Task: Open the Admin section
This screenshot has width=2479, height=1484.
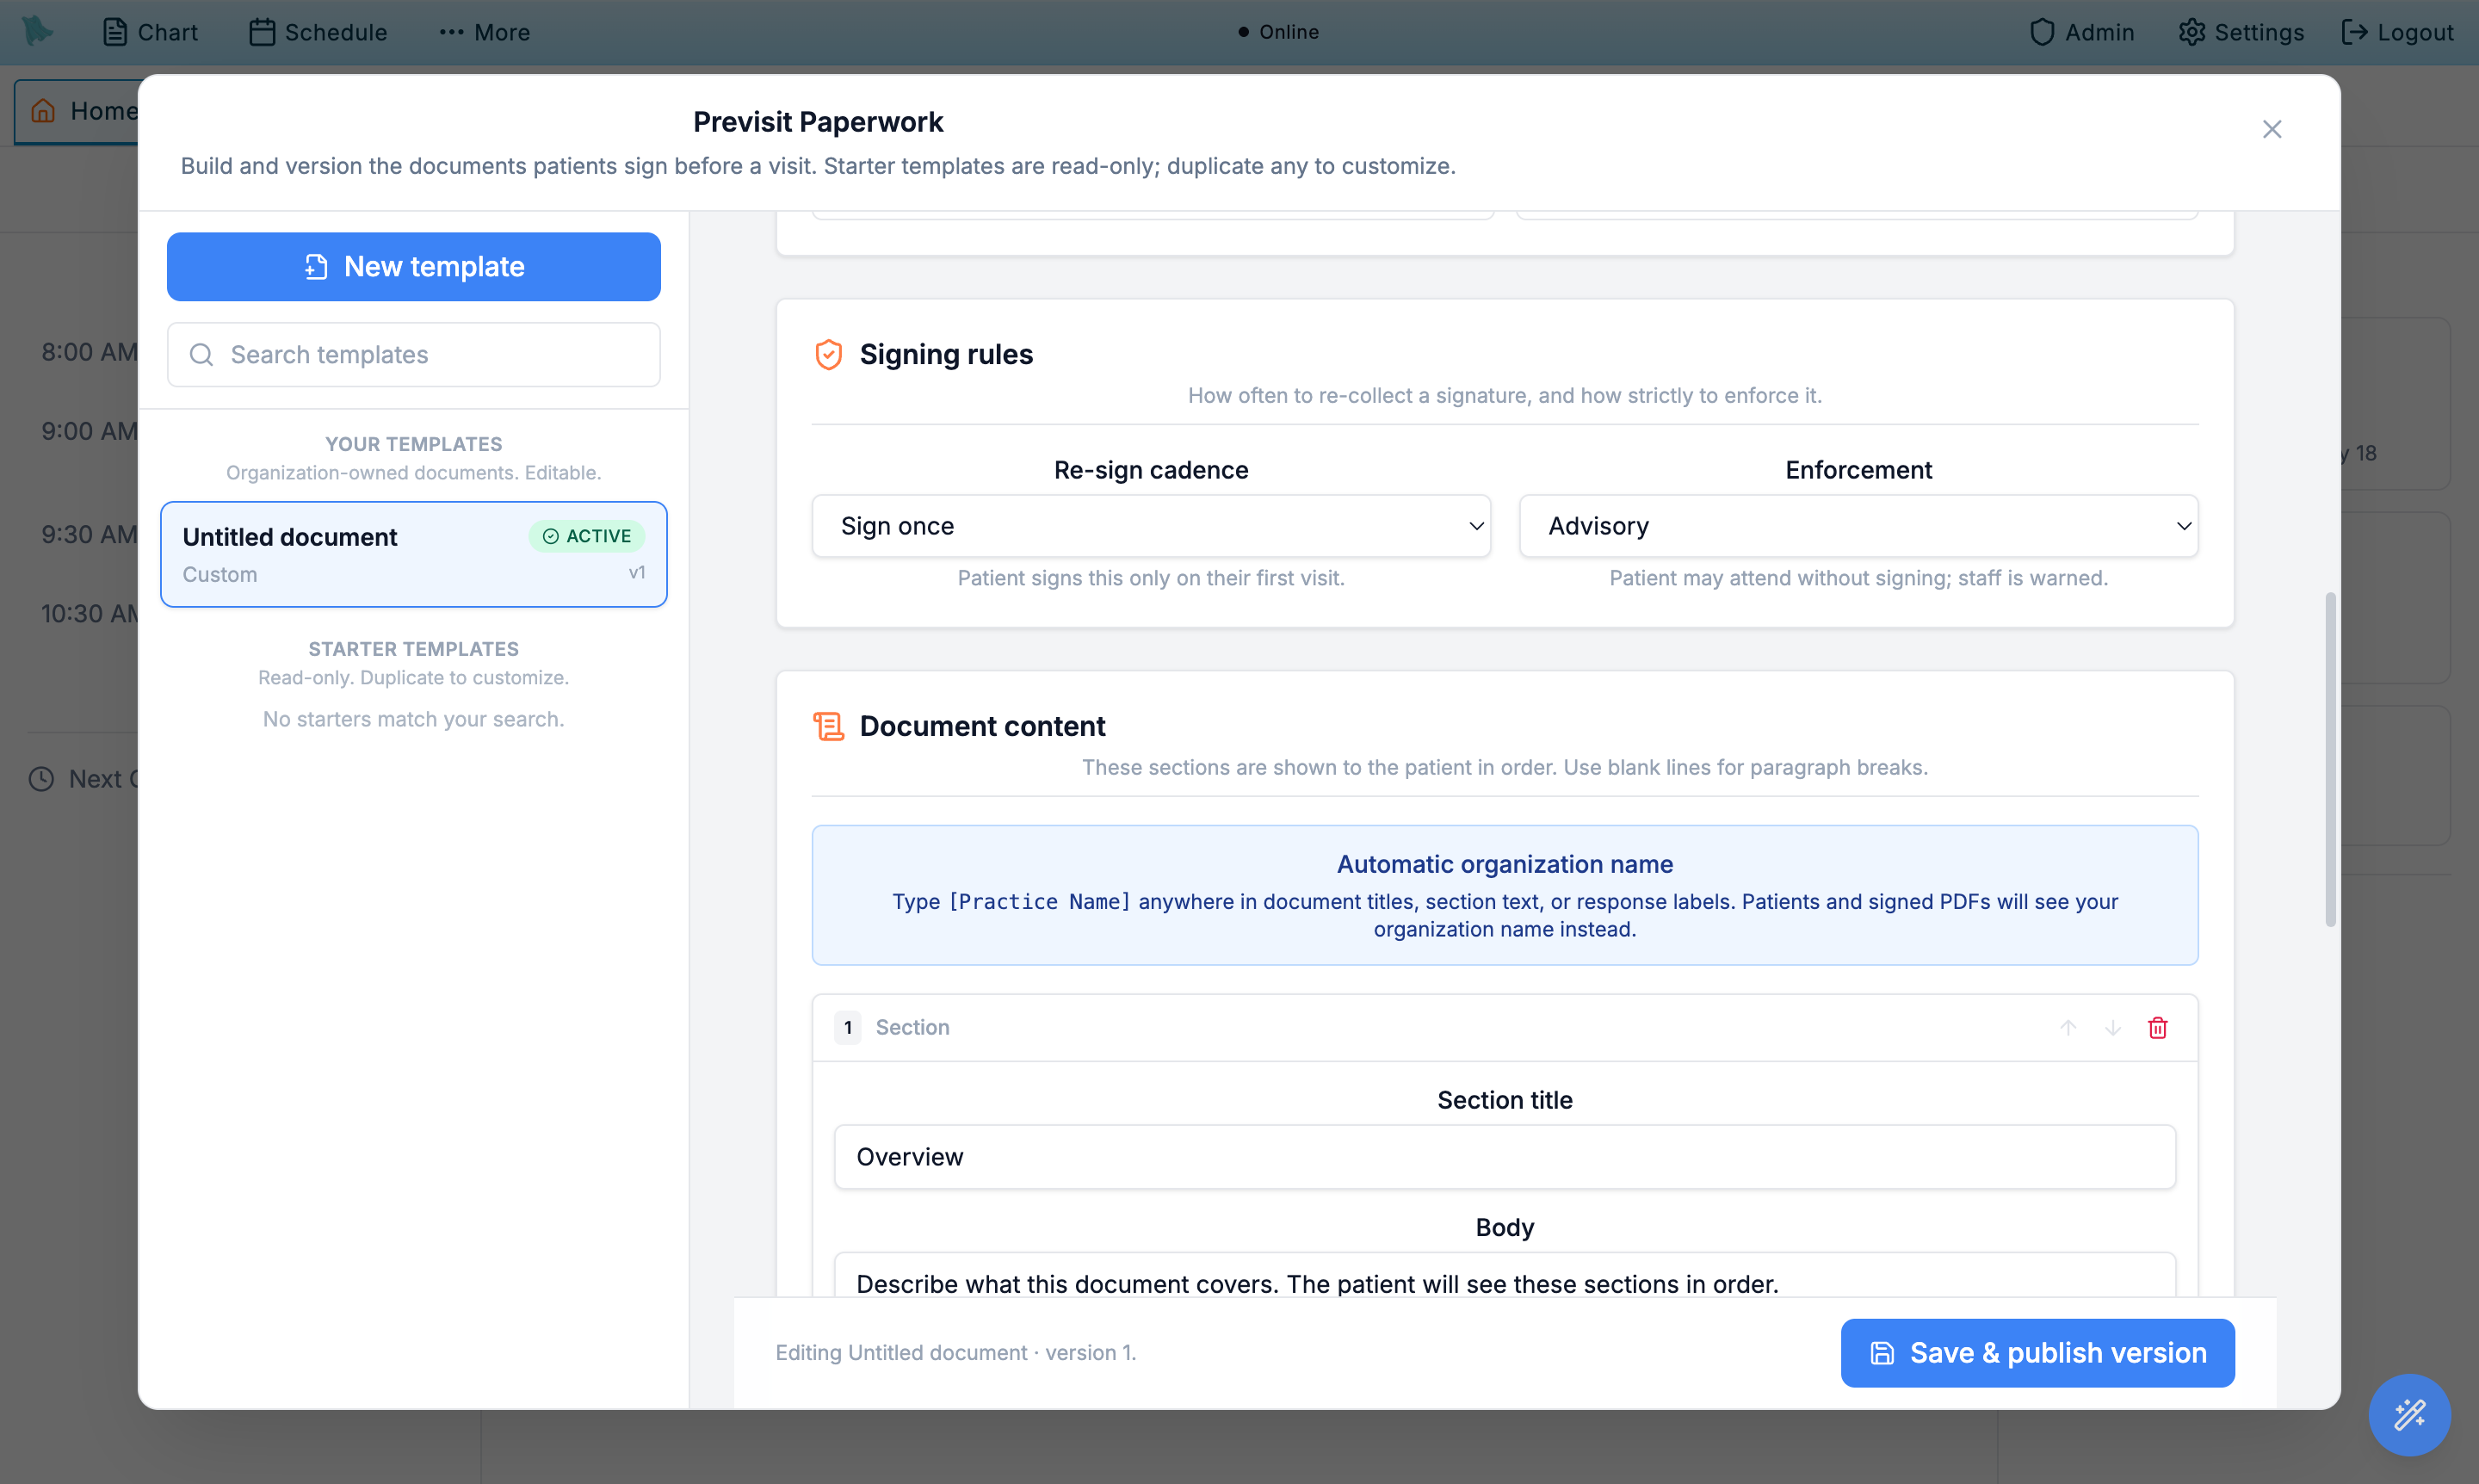Action: coord(2082,32)
